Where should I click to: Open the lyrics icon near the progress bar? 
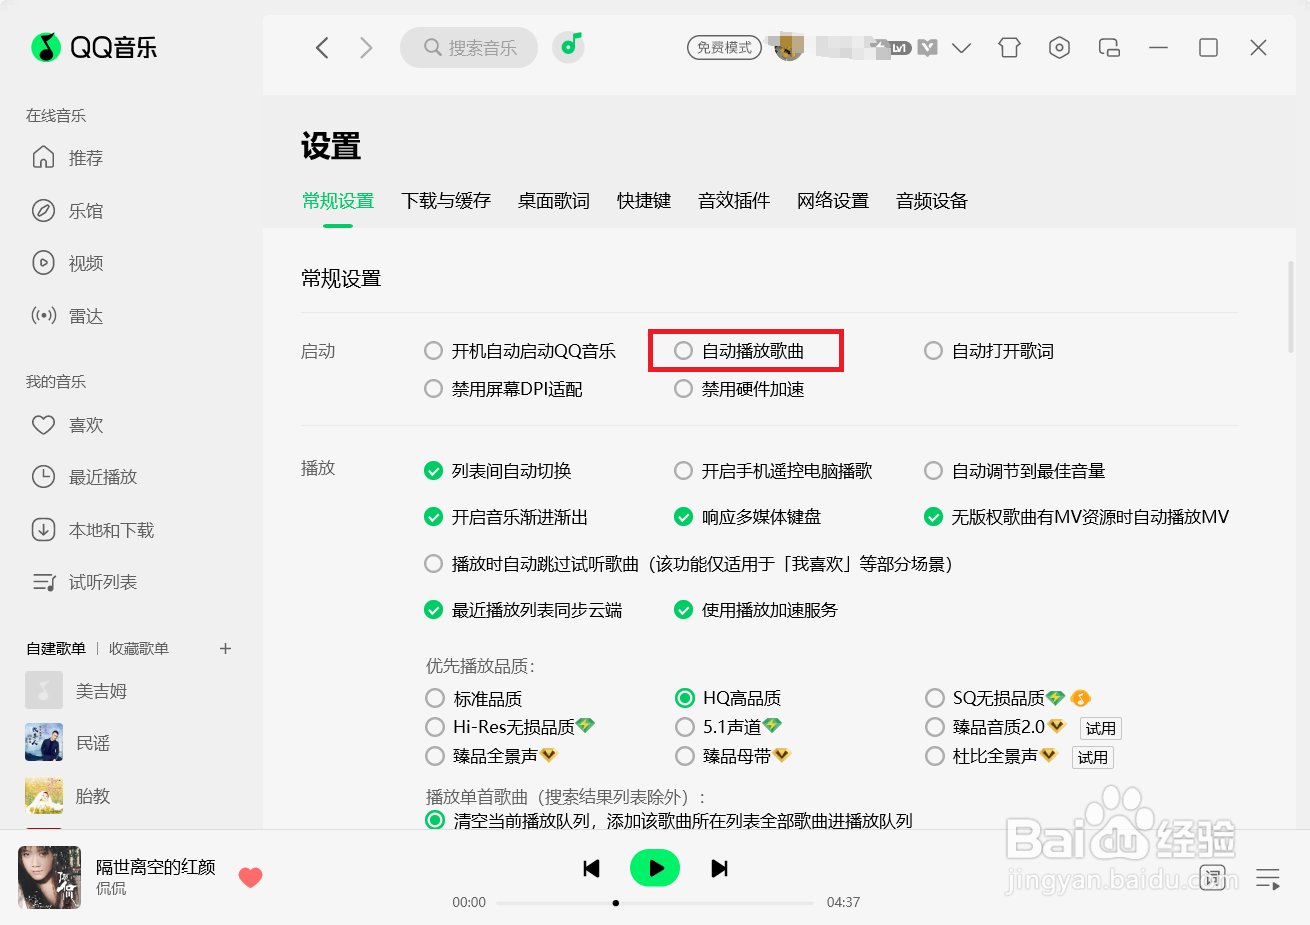[1212, 877]
